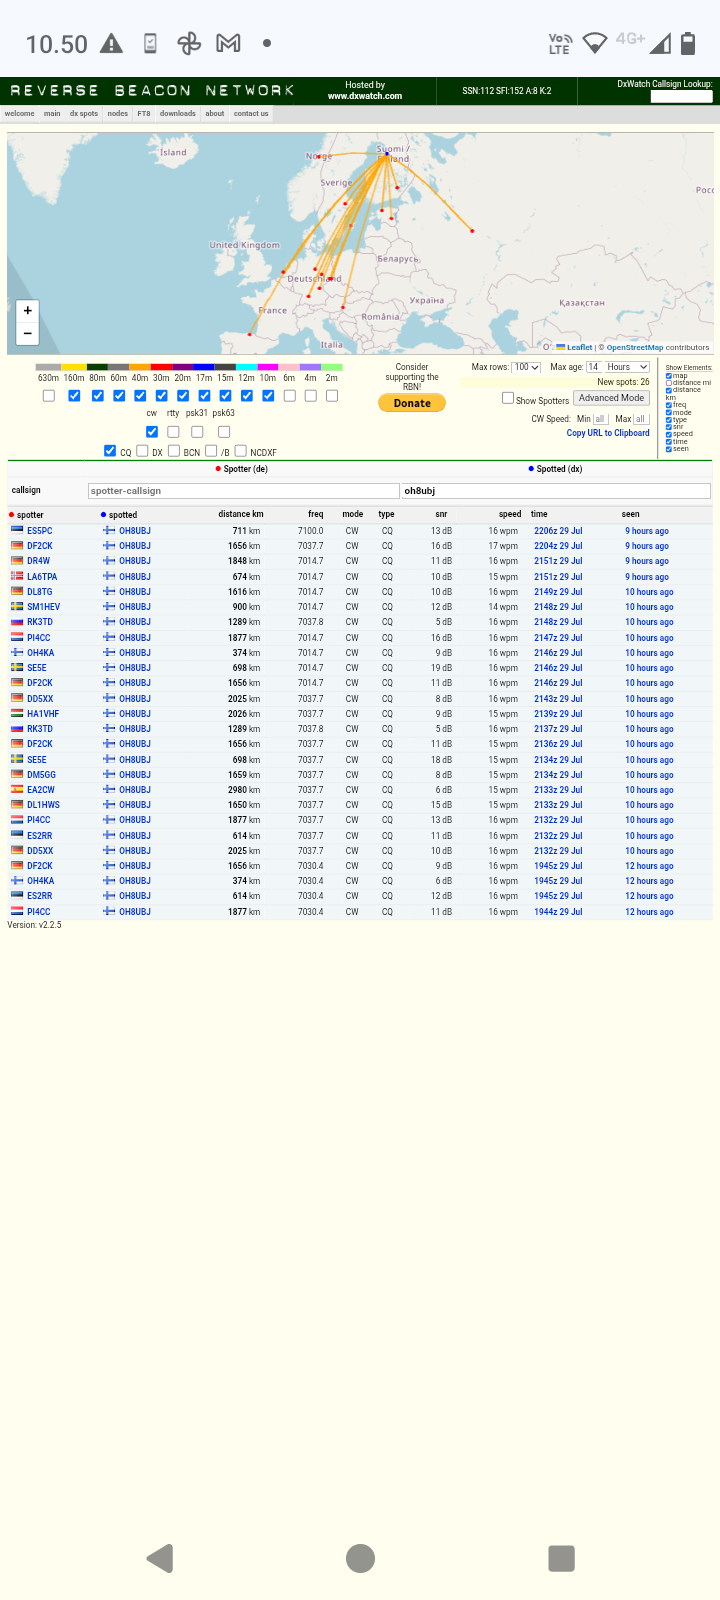Image resolution: width=720 pixels, height=1600 pixels.
Task: Click the red spotter dot in column header
Action: [12, 515]
